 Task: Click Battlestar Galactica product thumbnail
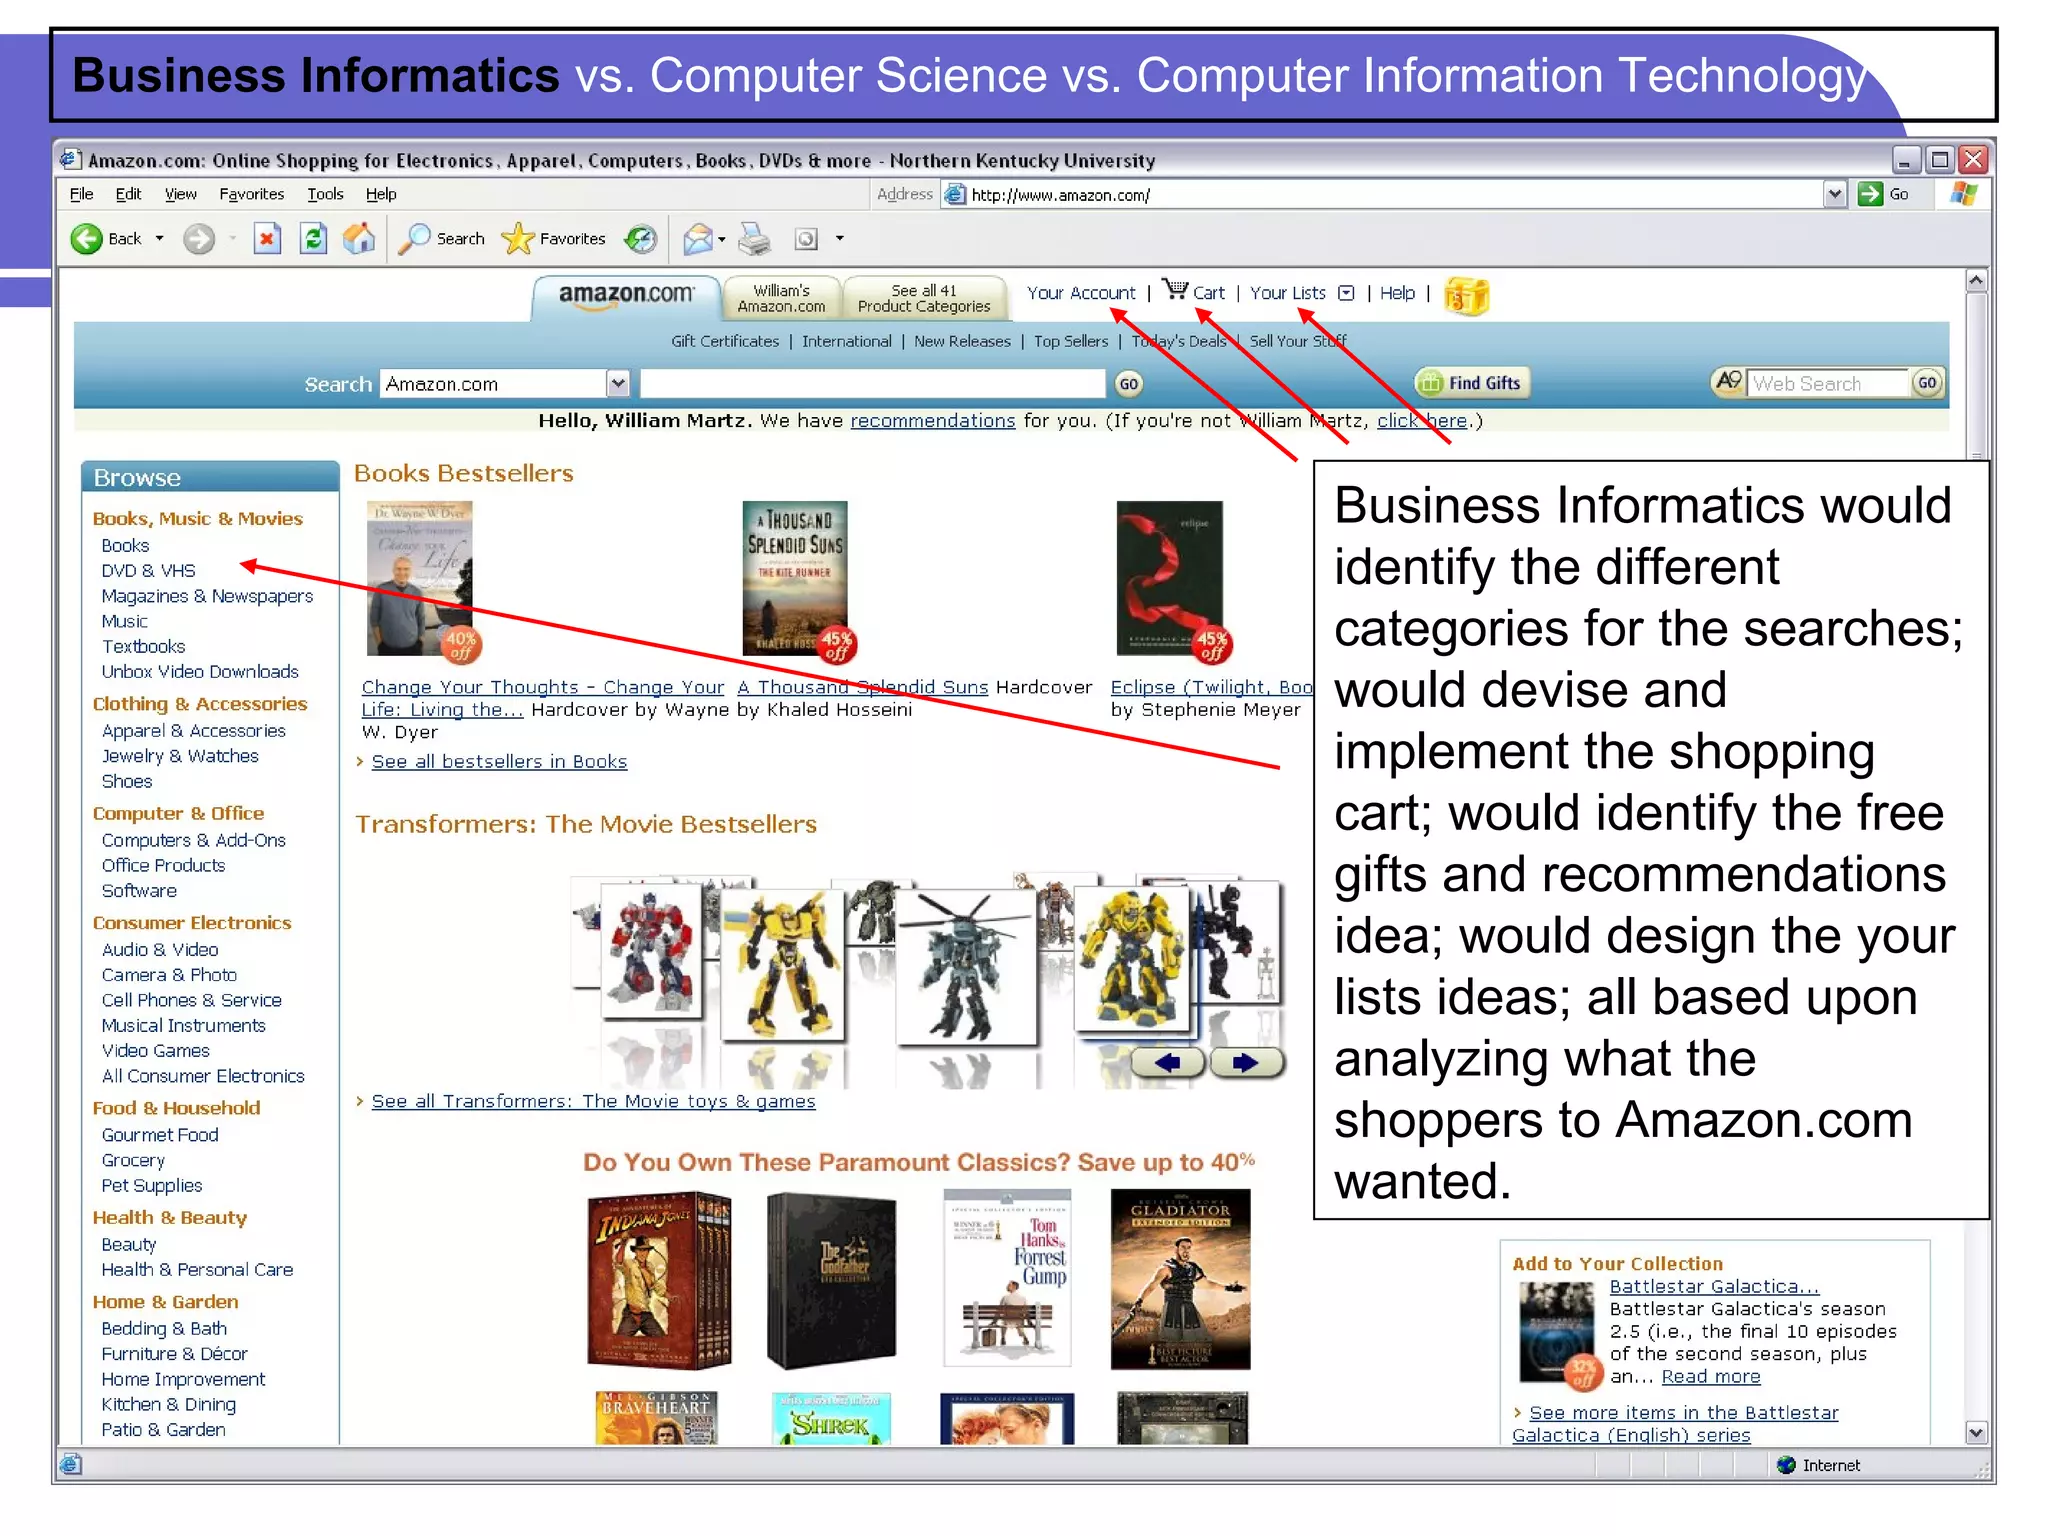[1555, 1332]
